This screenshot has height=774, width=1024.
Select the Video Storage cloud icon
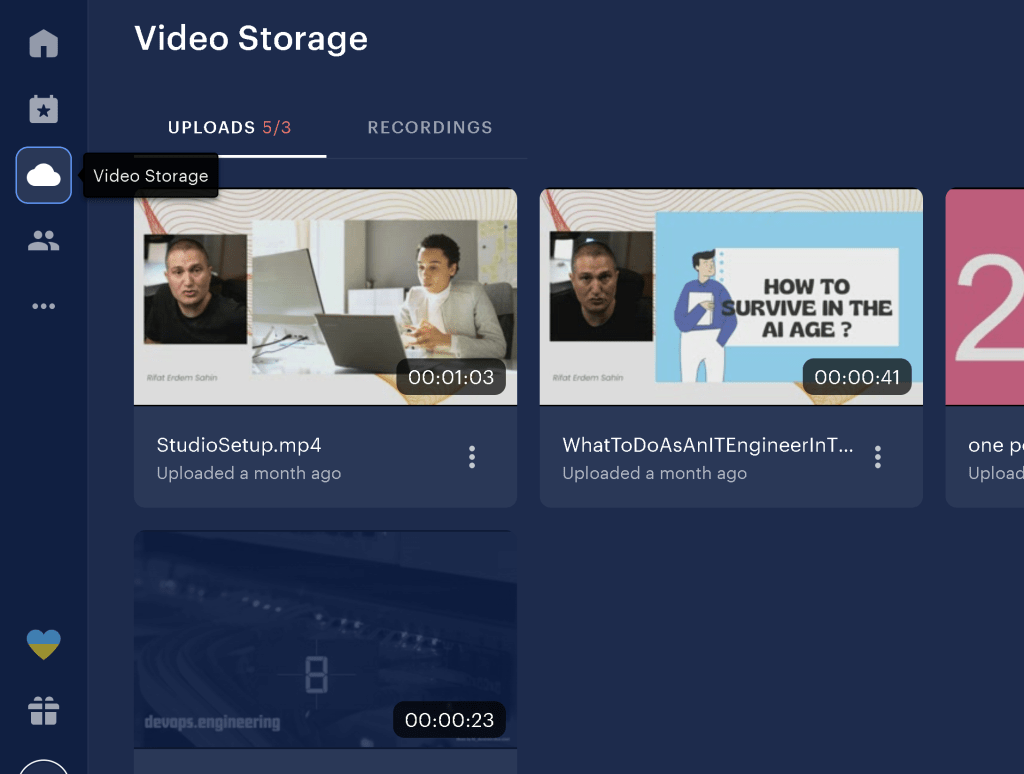(44, 175)
